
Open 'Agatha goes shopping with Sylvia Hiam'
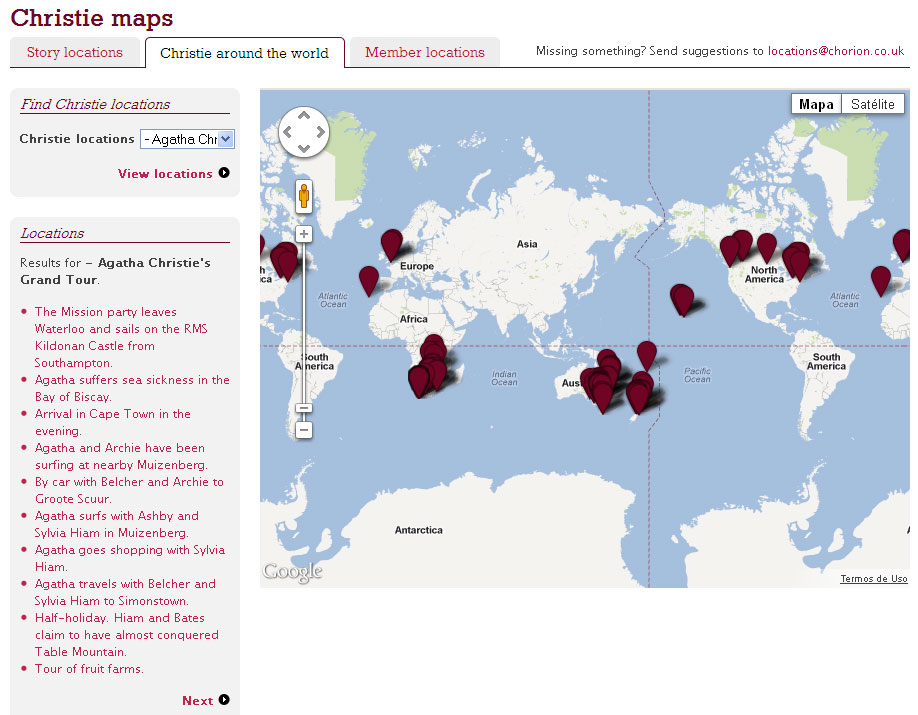click(x=129, y=558)
